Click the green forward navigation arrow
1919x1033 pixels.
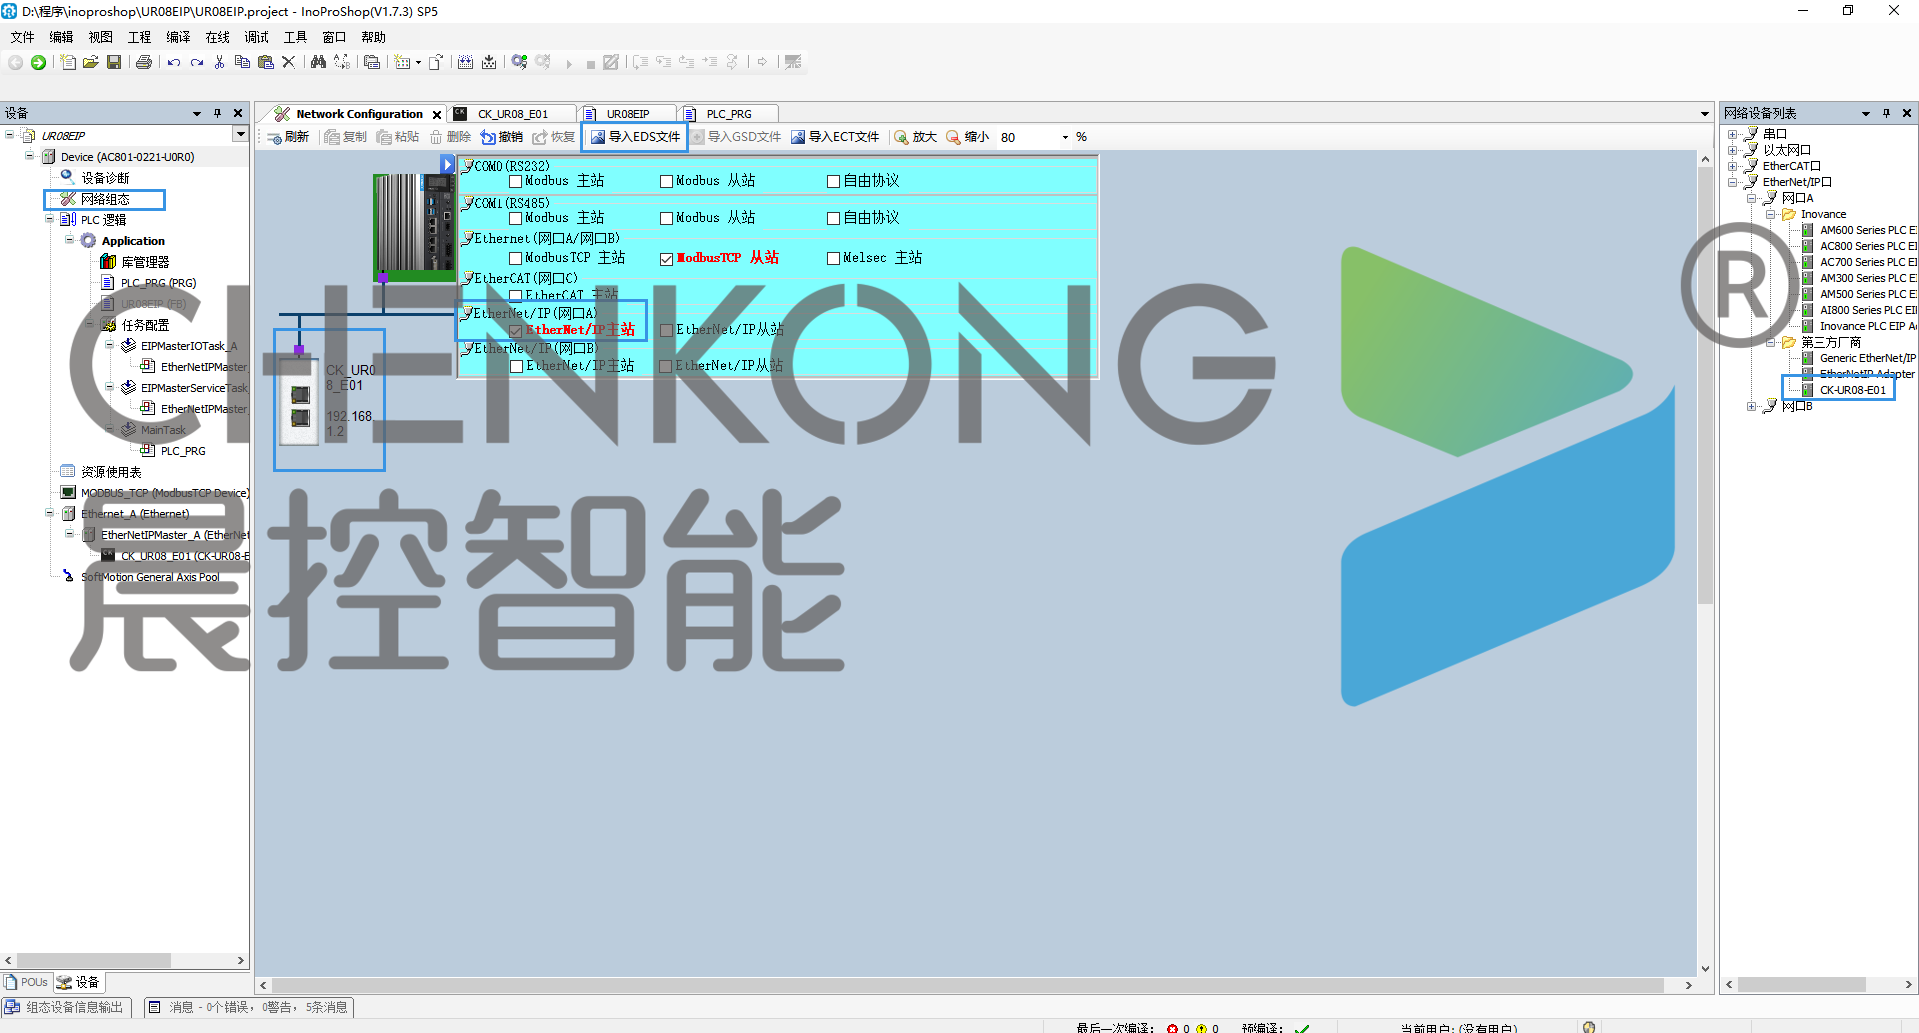click(38, 62)
